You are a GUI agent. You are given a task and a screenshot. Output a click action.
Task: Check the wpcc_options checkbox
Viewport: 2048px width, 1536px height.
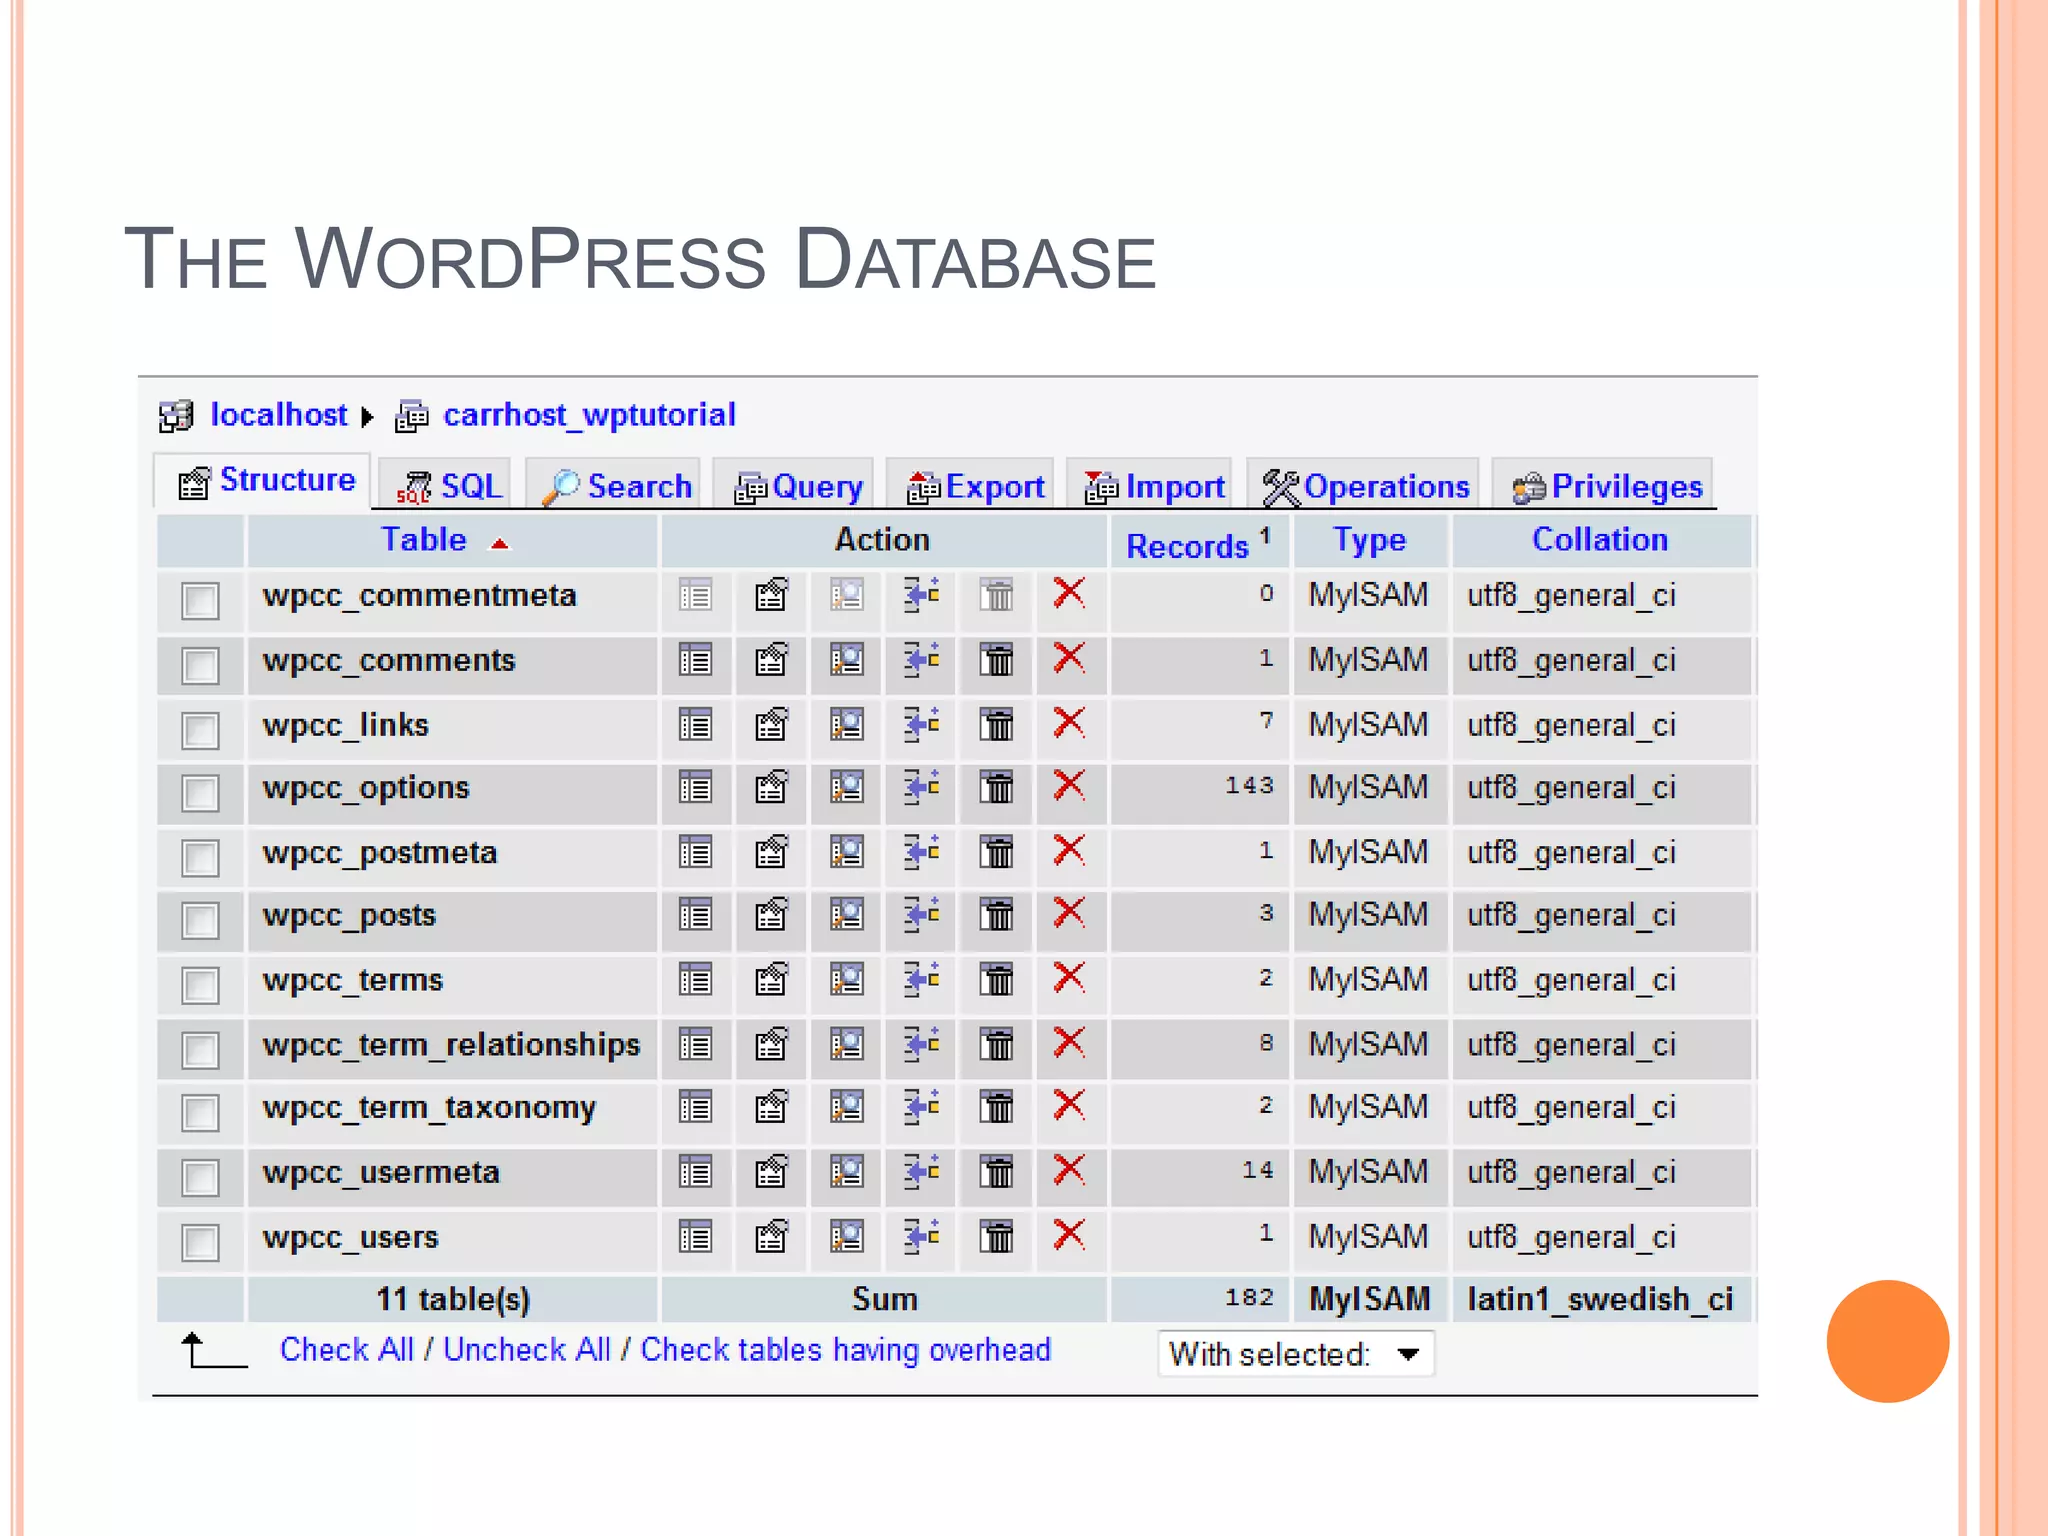pyautogui.click(x=200, y=793)
